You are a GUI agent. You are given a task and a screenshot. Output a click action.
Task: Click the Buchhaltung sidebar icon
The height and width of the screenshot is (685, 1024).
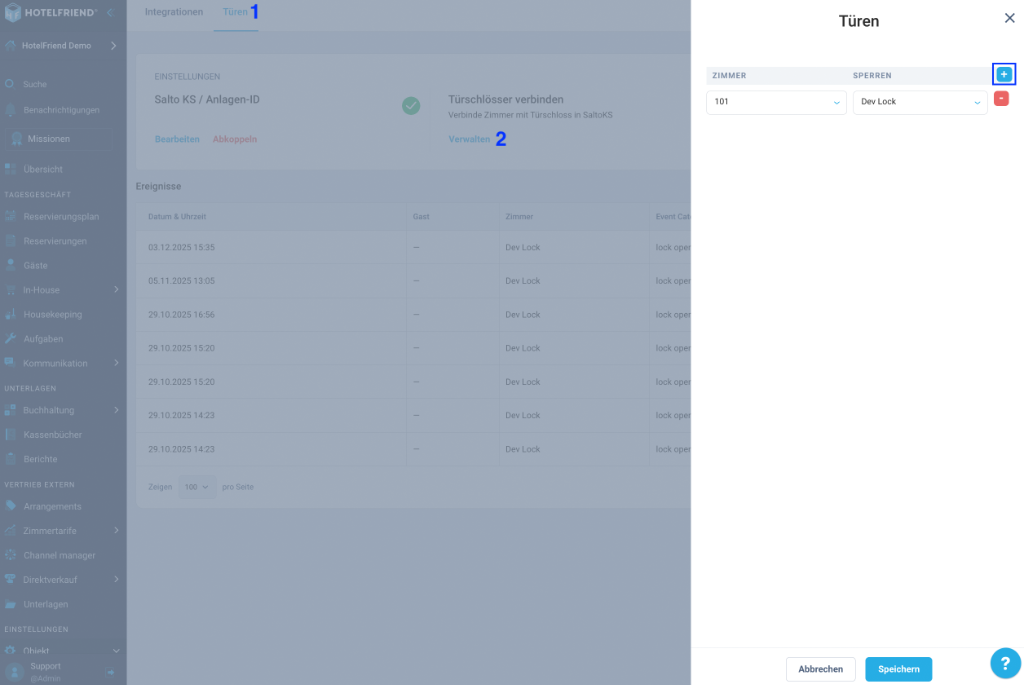[10, 410]
